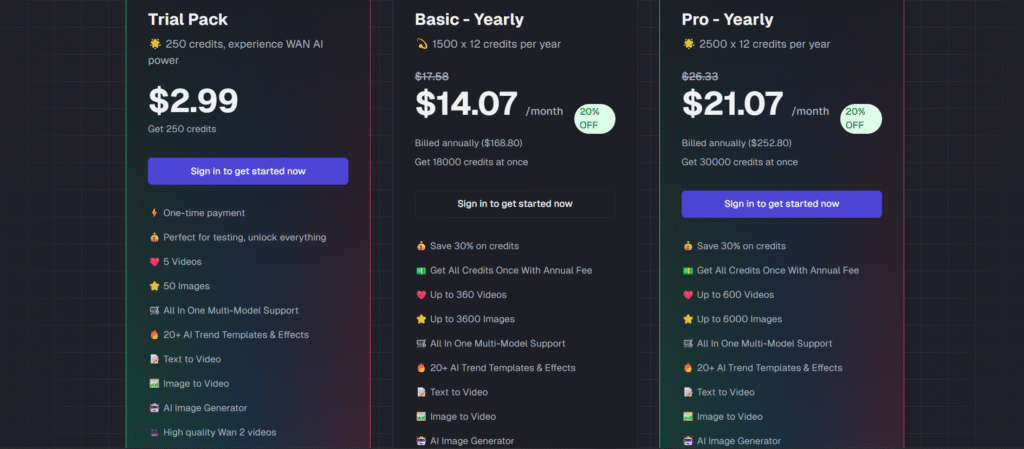Viewport: 1024px width, 449px height.
Task: Click the 20% OFF badge beside $21.07
Action: click(861, 119)
